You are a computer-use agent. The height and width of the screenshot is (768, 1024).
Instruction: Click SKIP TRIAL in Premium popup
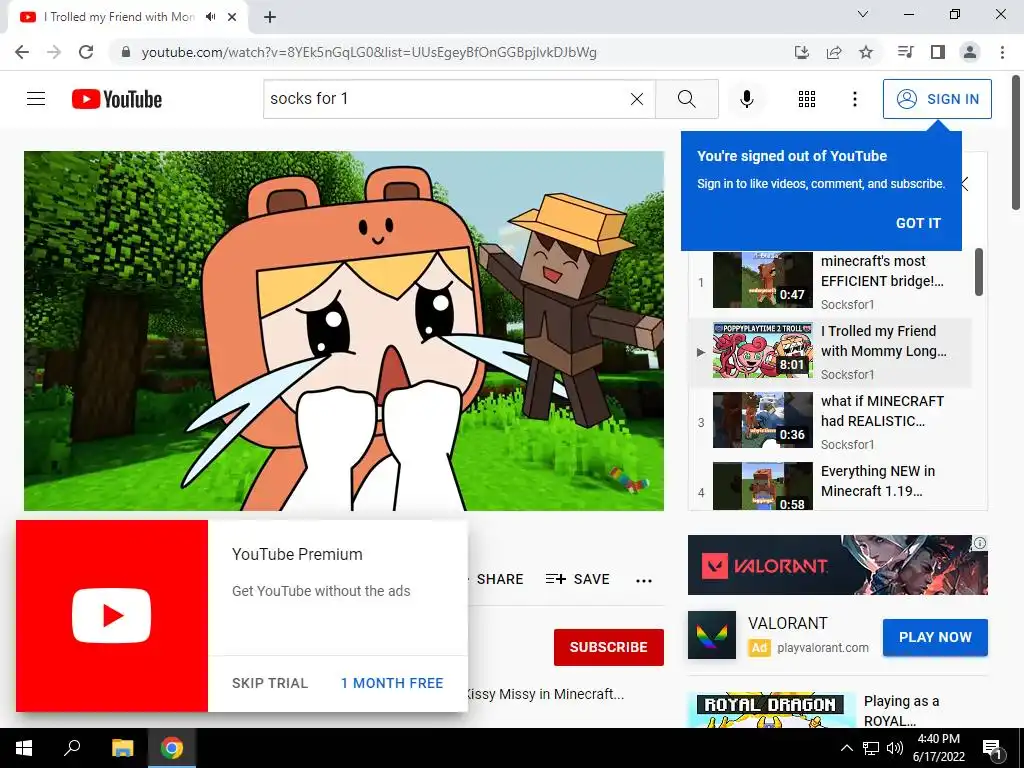tap(270, 683)
